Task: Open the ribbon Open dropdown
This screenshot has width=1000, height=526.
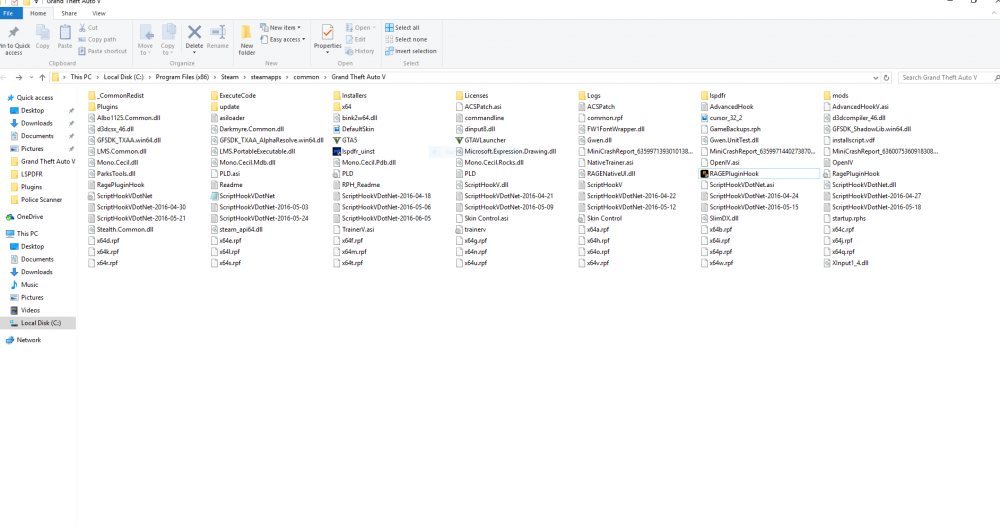Action: [x=360, y=27]
